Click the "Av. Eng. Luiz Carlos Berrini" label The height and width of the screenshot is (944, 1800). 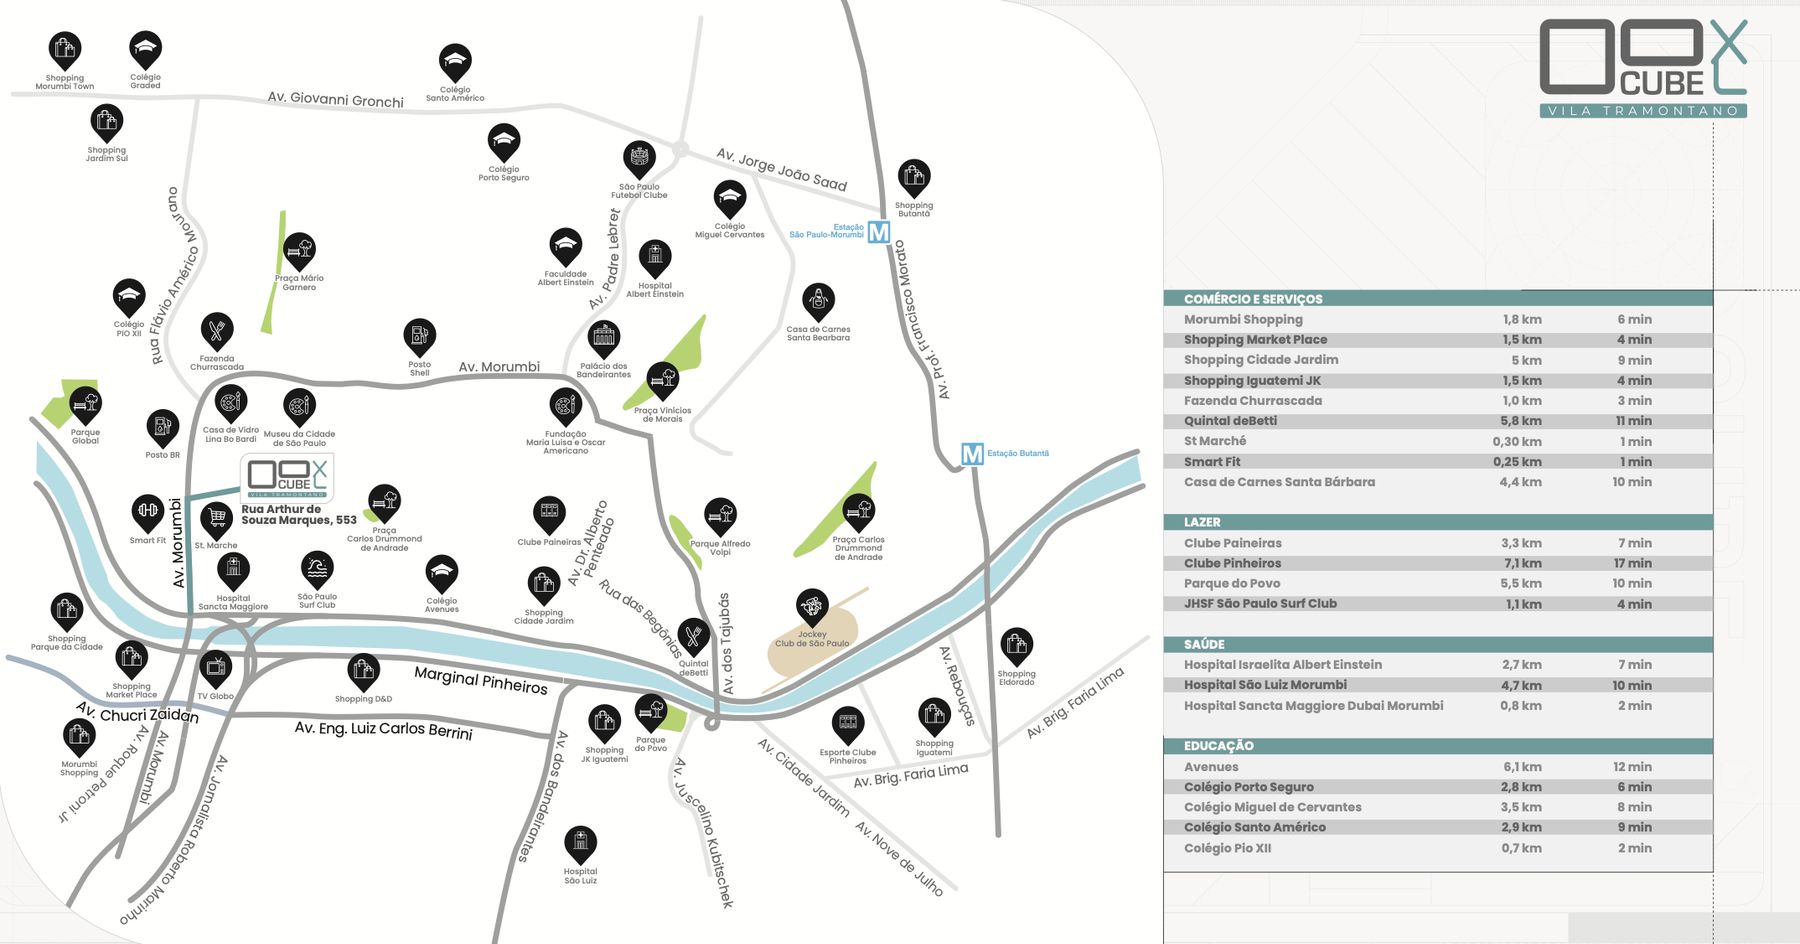click(x=383, y=730)
